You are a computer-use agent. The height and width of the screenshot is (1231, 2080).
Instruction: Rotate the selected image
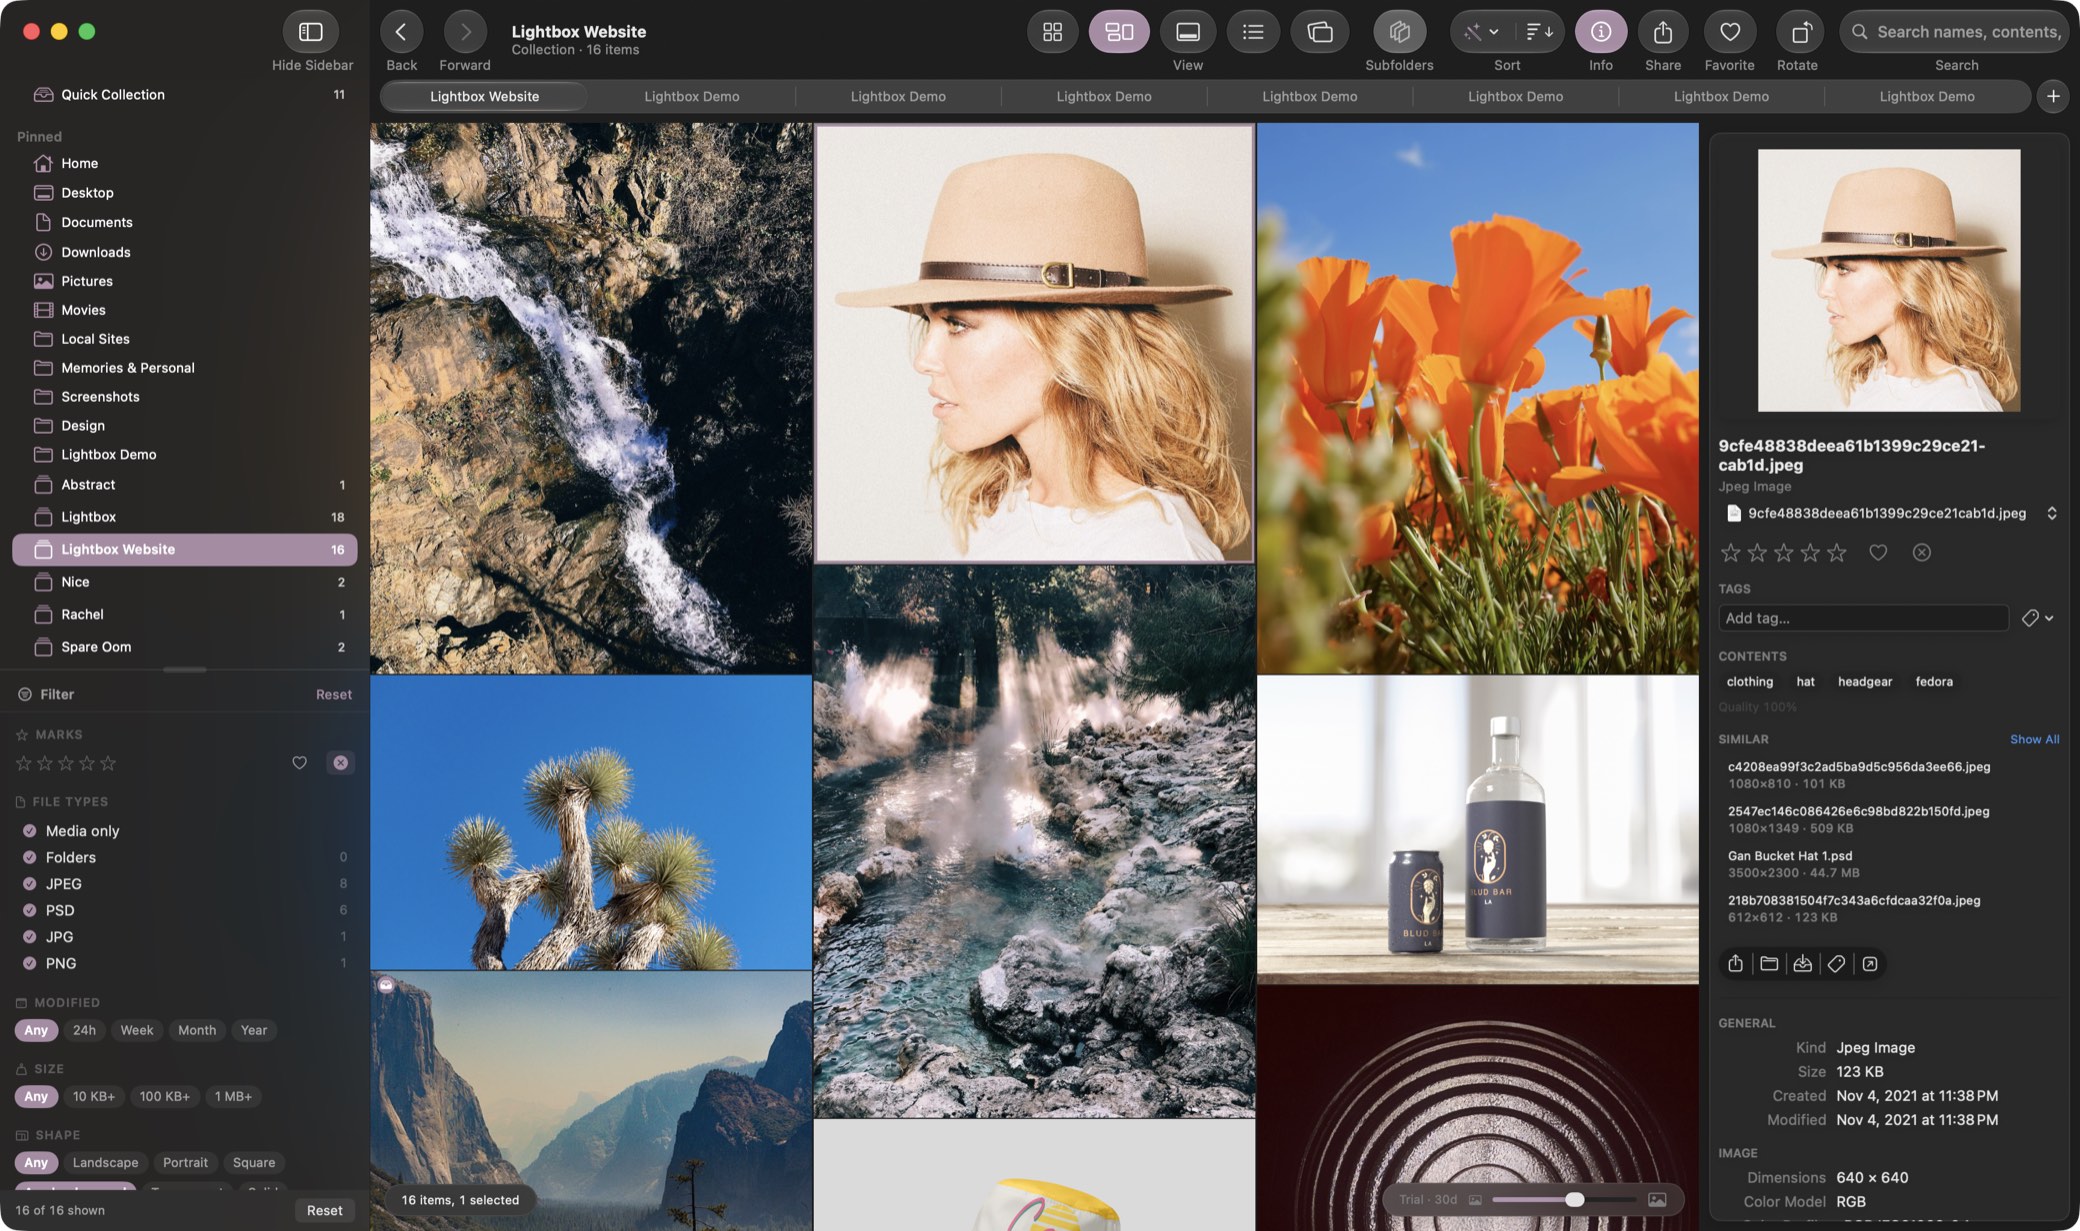pyautogui.click(x=1800, y=32)
